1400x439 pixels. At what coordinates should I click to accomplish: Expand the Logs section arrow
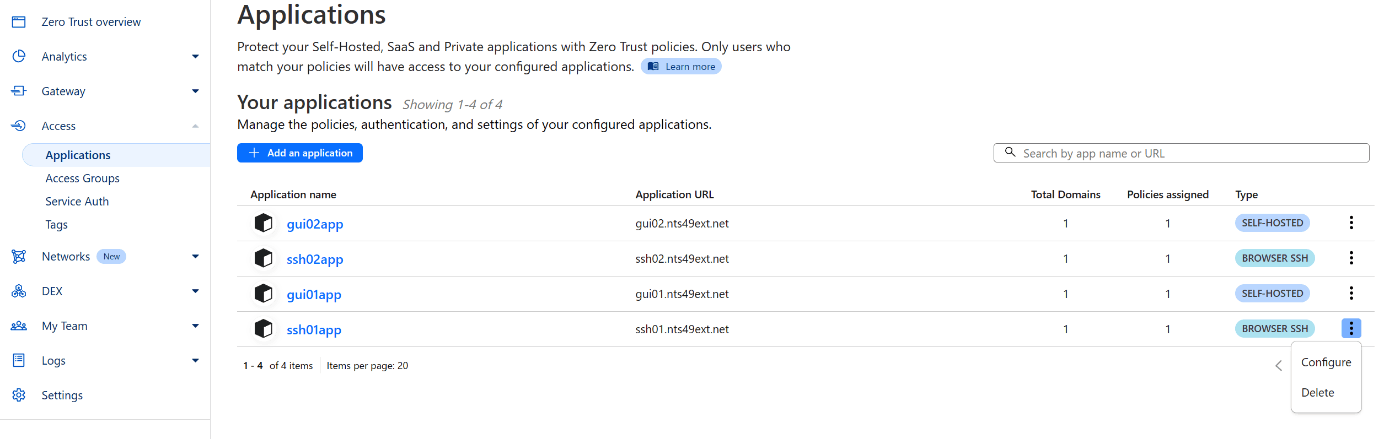click(x=195, y=361)
